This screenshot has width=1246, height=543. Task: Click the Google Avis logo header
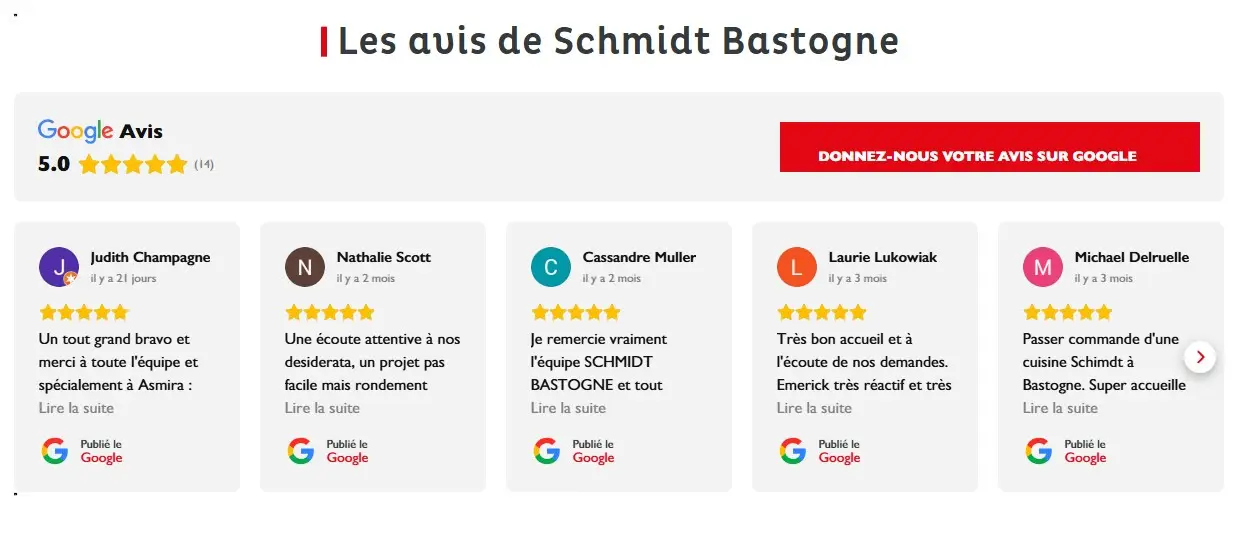pyautogui.click(x=100, y=131)
